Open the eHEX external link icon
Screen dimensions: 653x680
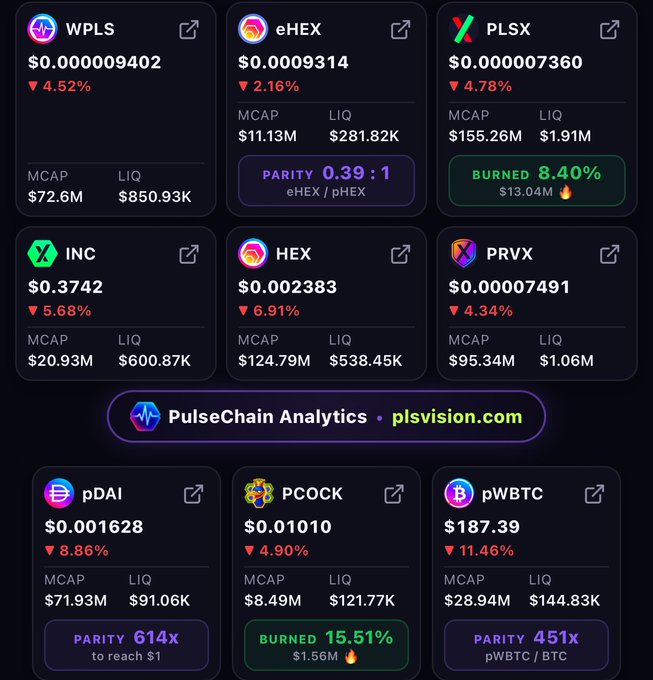[400, 29]
